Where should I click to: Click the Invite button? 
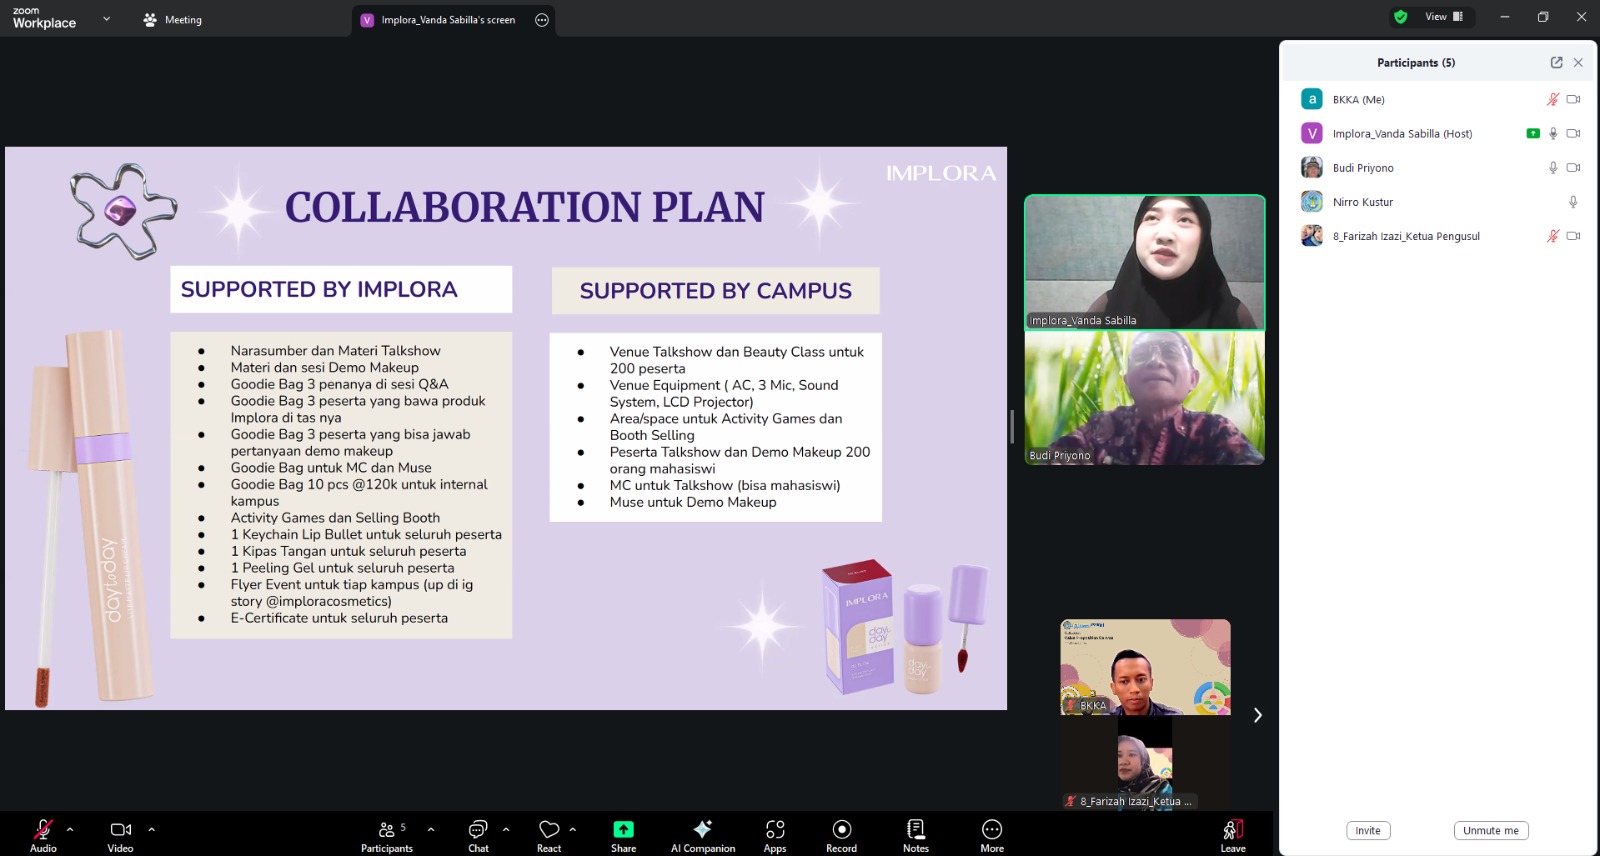pos(1367,831)
